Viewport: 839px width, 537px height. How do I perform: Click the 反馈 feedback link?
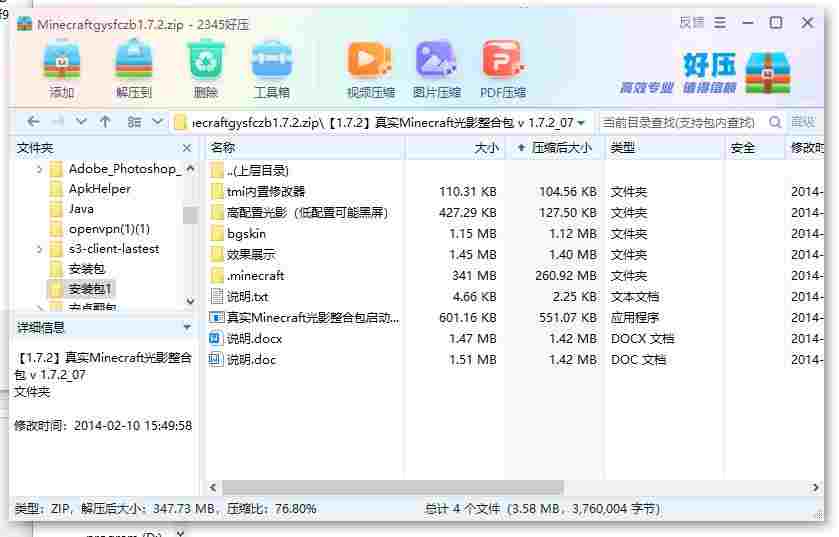pos(691,23)
